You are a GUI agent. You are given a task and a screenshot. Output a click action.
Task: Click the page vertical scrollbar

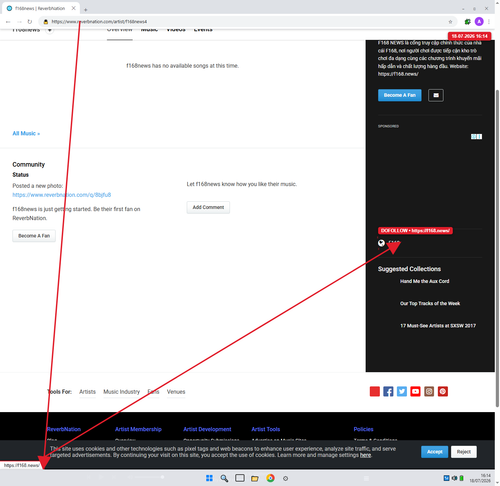497,247
